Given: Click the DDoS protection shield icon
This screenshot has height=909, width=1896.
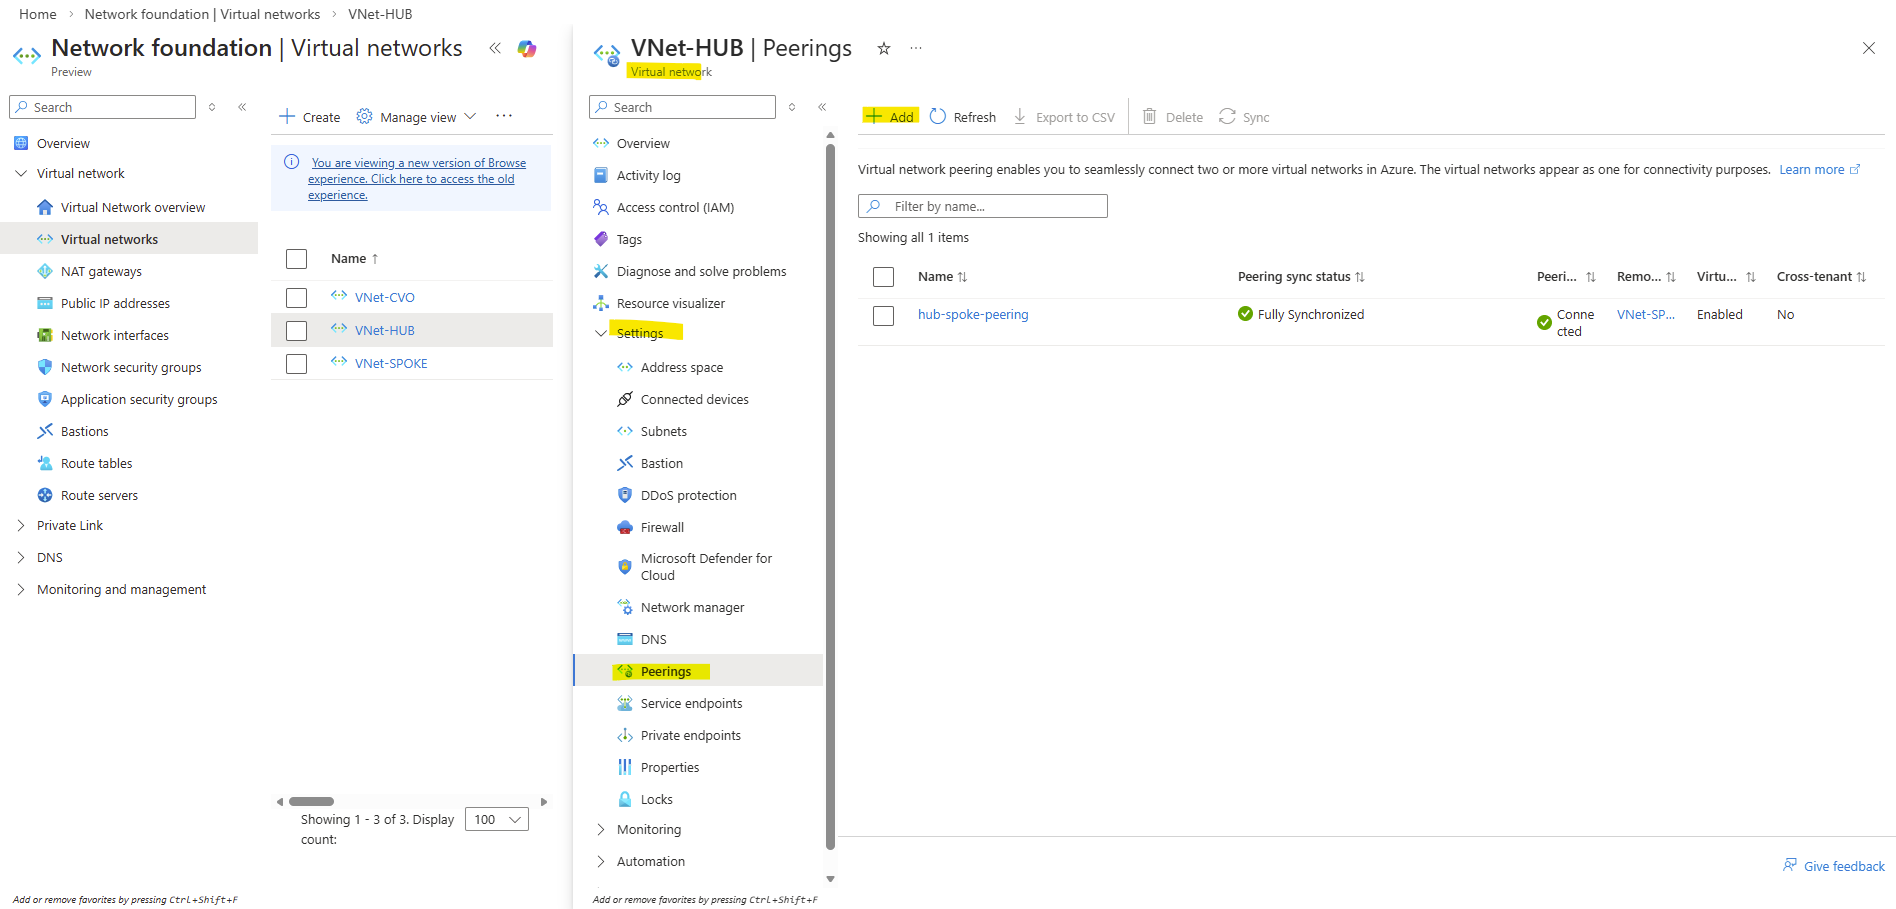Looking at the screenshot, I should [x=625, y=495].
